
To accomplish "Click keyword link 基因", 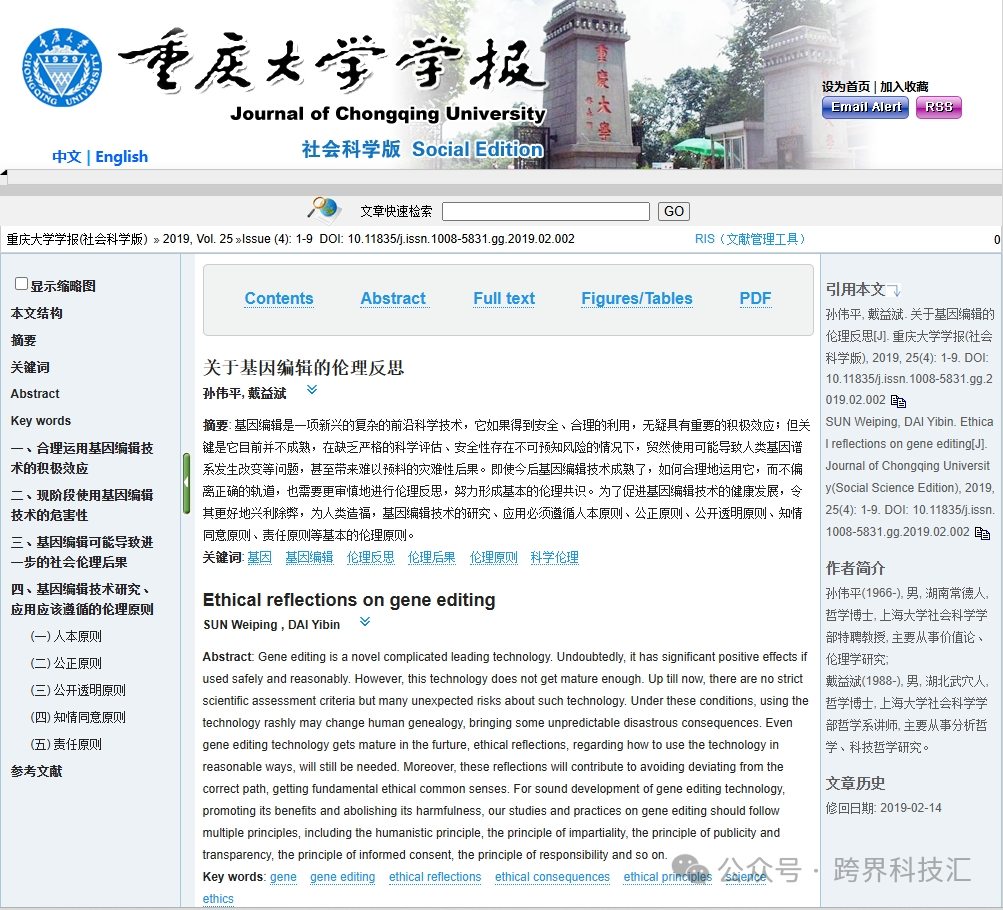I will [260, 558].
